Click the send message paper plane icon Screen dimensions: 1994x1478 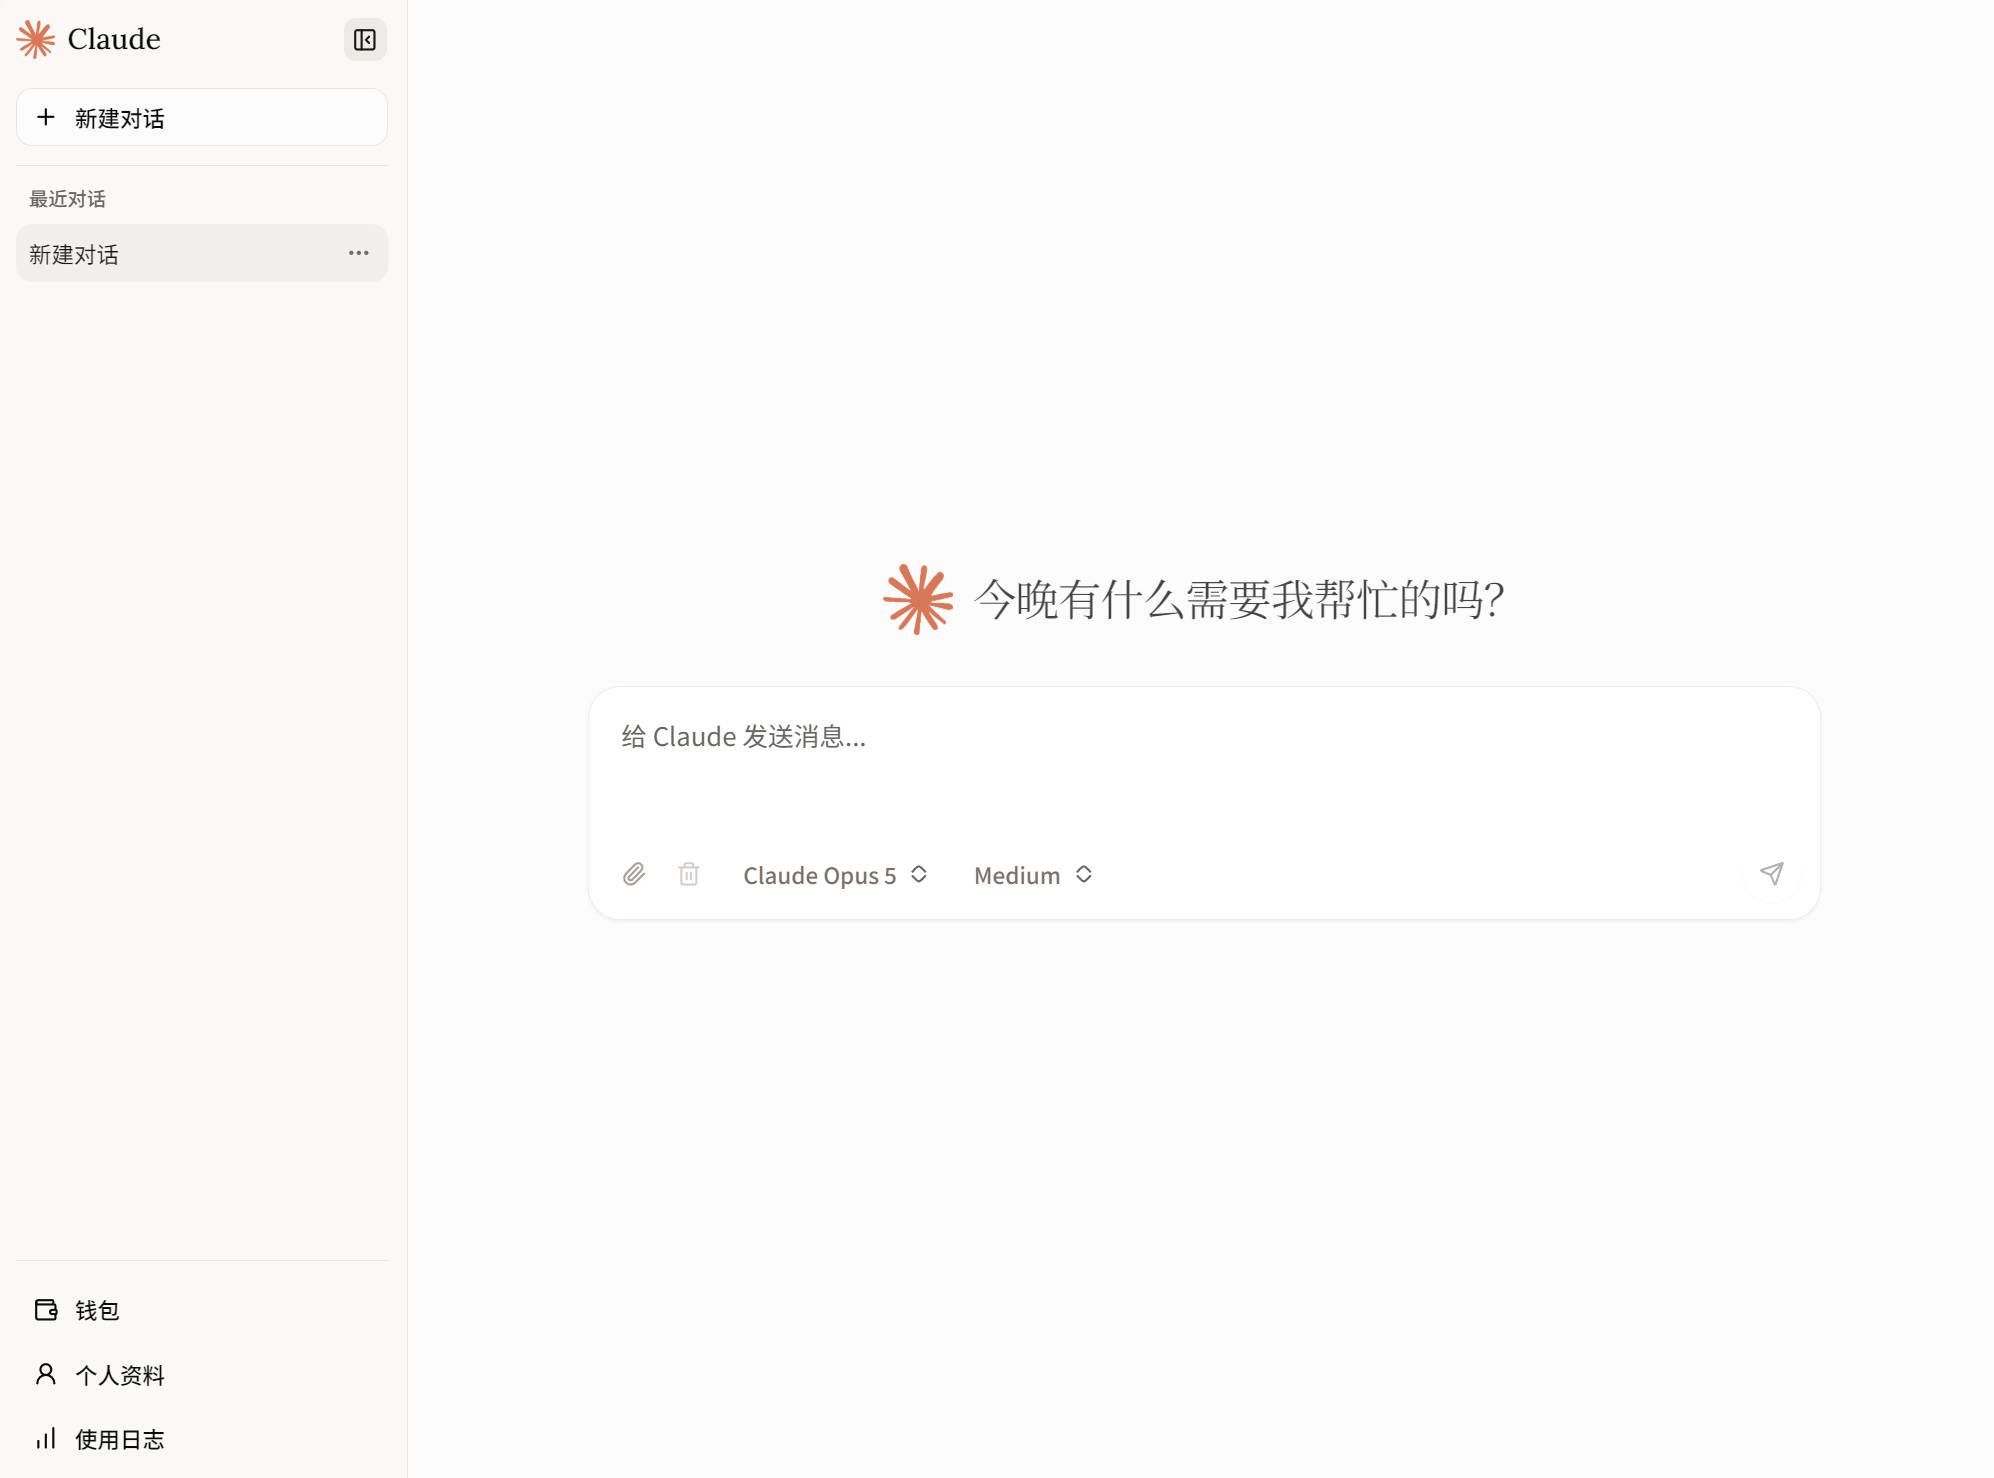pyautogui.click(x=1772, y=874)
